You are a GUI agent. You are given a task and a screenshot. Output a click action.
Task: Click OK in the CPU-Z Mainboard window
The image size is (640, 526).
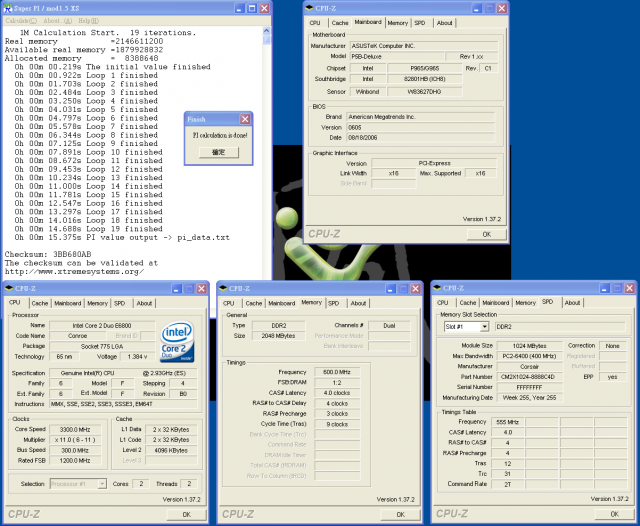487,234
